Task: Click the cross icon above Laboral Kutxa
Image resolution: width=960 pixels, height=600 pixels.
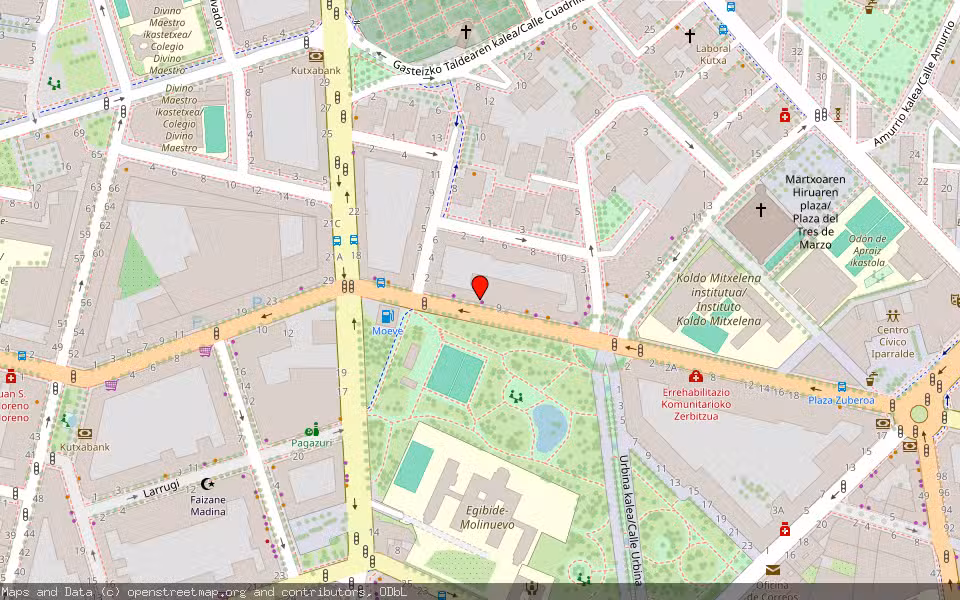Action: pyautogui.click(x=689, y=36)
